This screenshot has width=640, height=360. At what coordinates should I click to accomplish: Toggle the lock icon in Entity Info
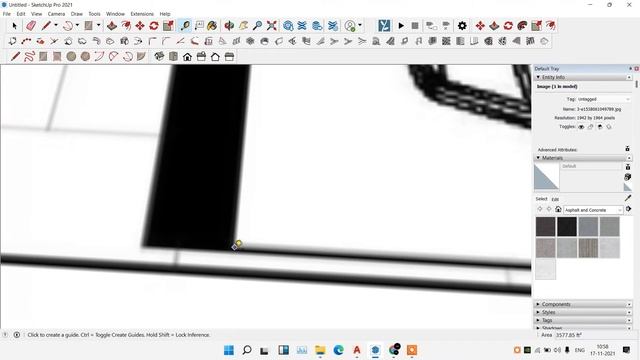(x=590, y=127)
